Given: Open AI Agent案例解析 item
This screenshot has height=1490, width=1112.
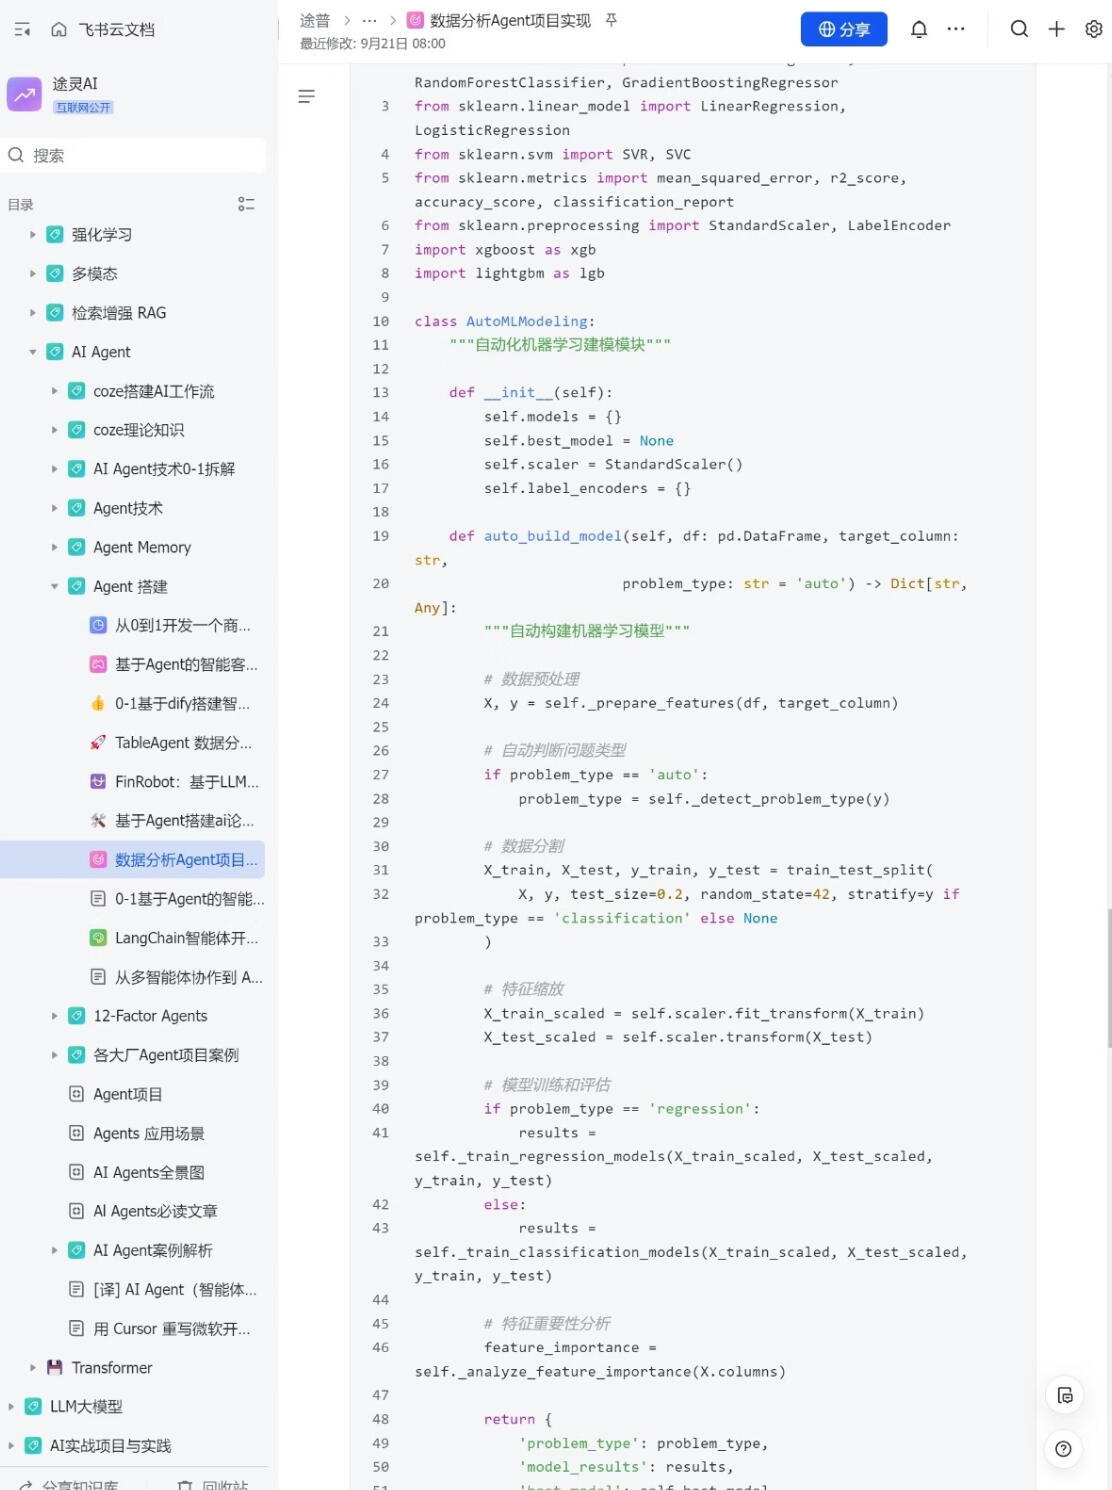Looking at the screenshot, I should tap(153, 1250).
